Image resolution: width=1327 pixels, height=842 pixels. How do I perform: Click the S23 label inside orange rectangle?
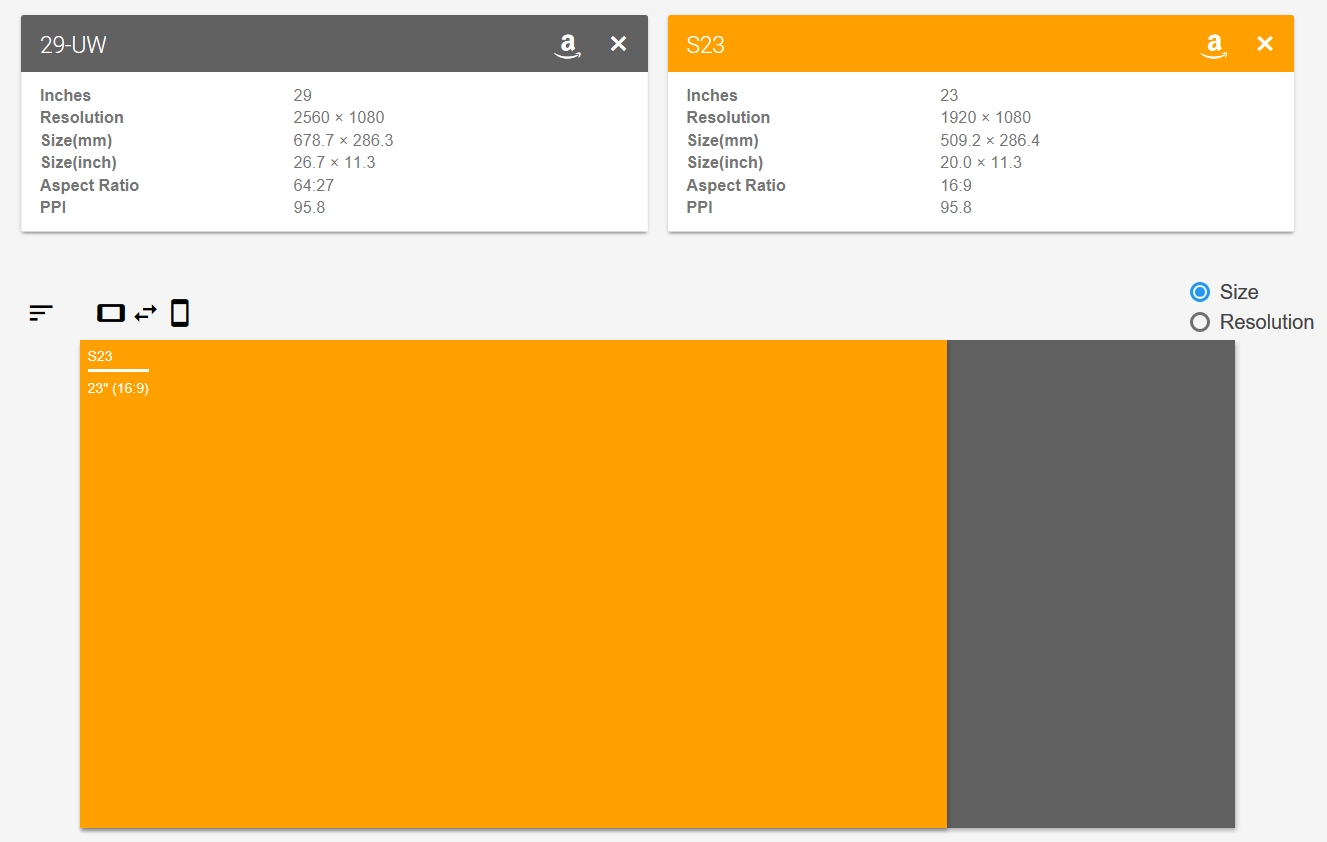click(x=100, y=357)
